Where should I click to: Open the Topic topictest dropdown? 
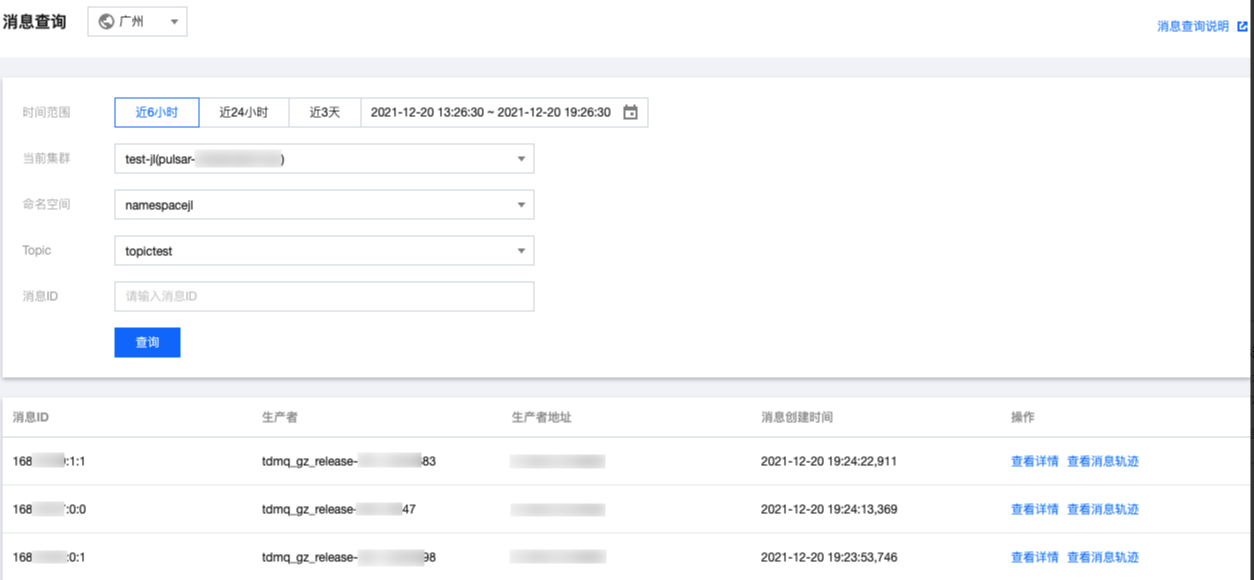pos(324,251)
